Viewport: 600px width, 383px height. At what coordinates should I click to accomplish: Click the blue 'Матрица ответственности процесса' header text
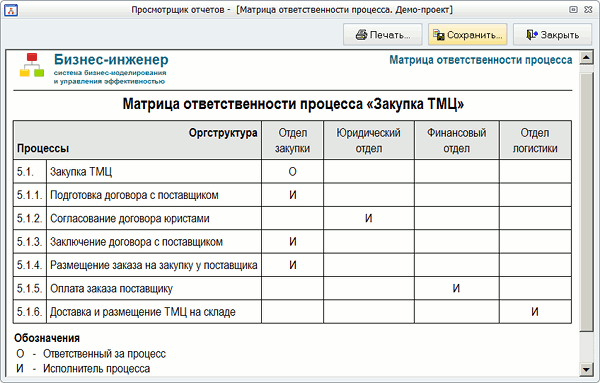(481, 60)
